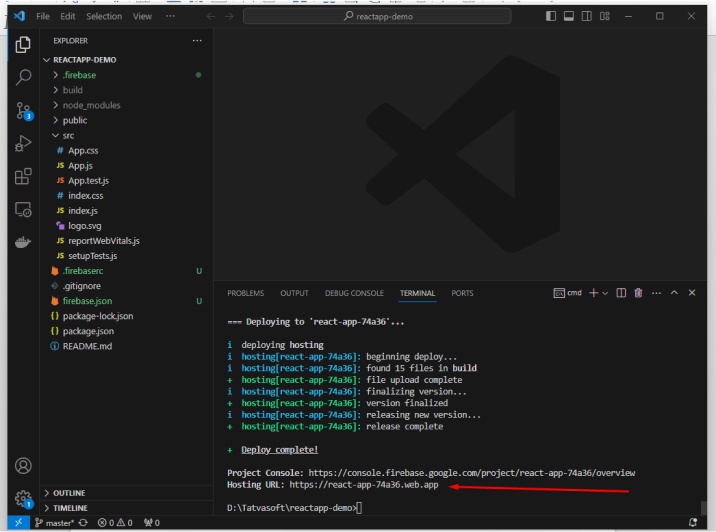Open the Search view in activity bar
The height and width of the screenshot is (532, 716).
point(23,77)
